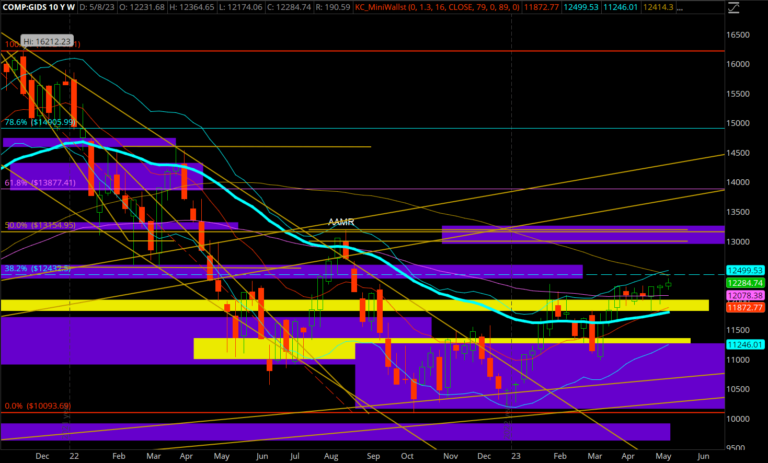
Task: Click the 78.6% Fibonacci level label
Action: point(40,122)
